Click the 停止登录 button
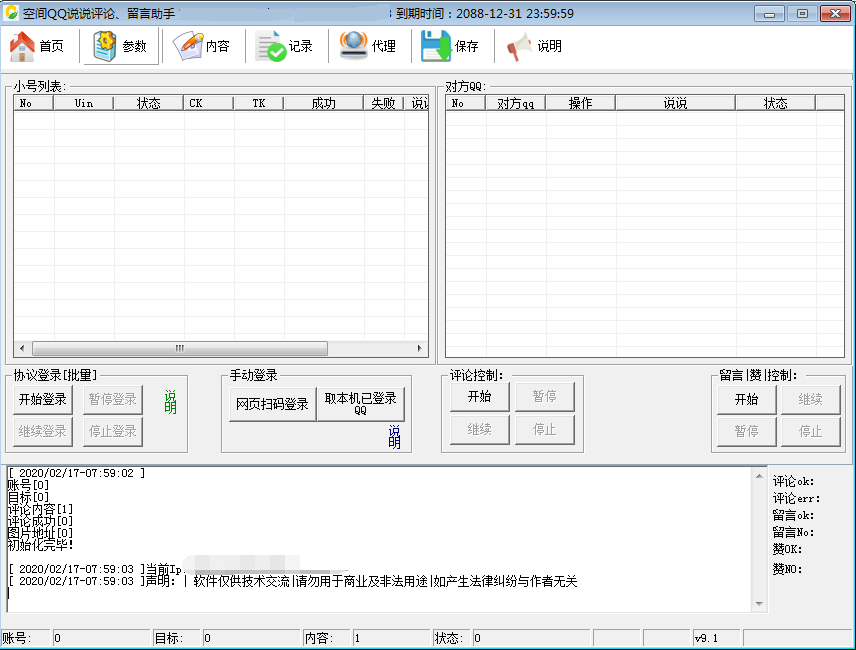This screenshot has width=856, height=650. click(112, 432)
